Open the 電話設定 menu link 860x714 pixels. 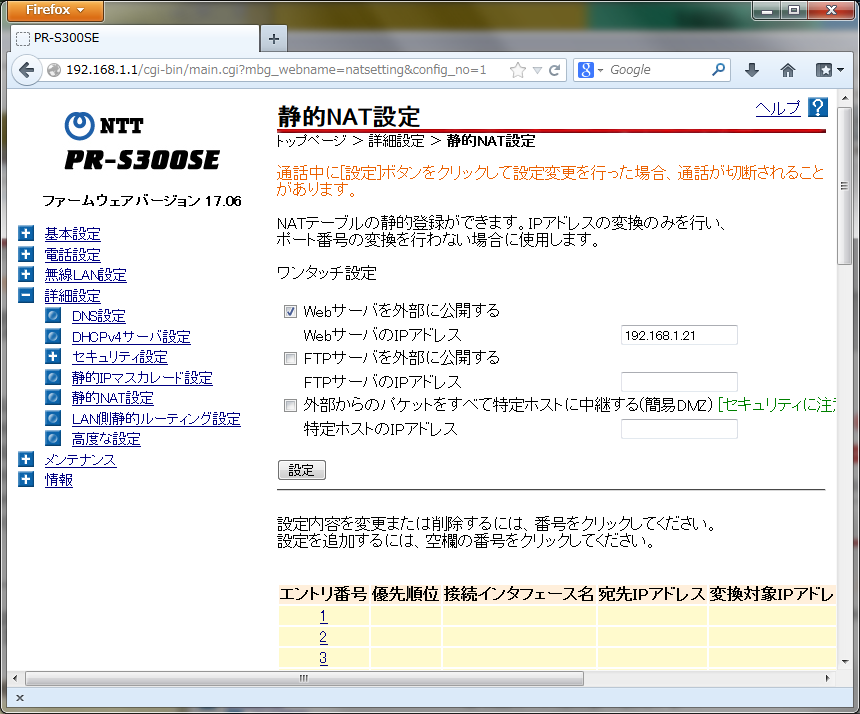click(x=72, y=255)
